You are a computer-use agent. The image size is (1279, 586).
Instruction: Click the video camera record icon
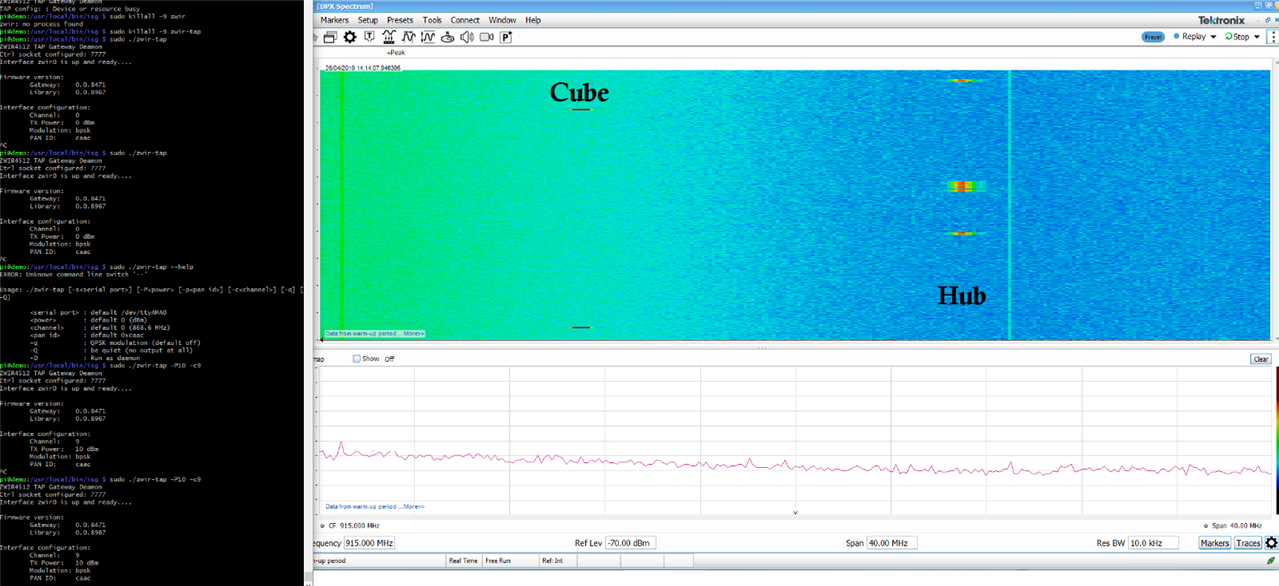tap(486, 37)
